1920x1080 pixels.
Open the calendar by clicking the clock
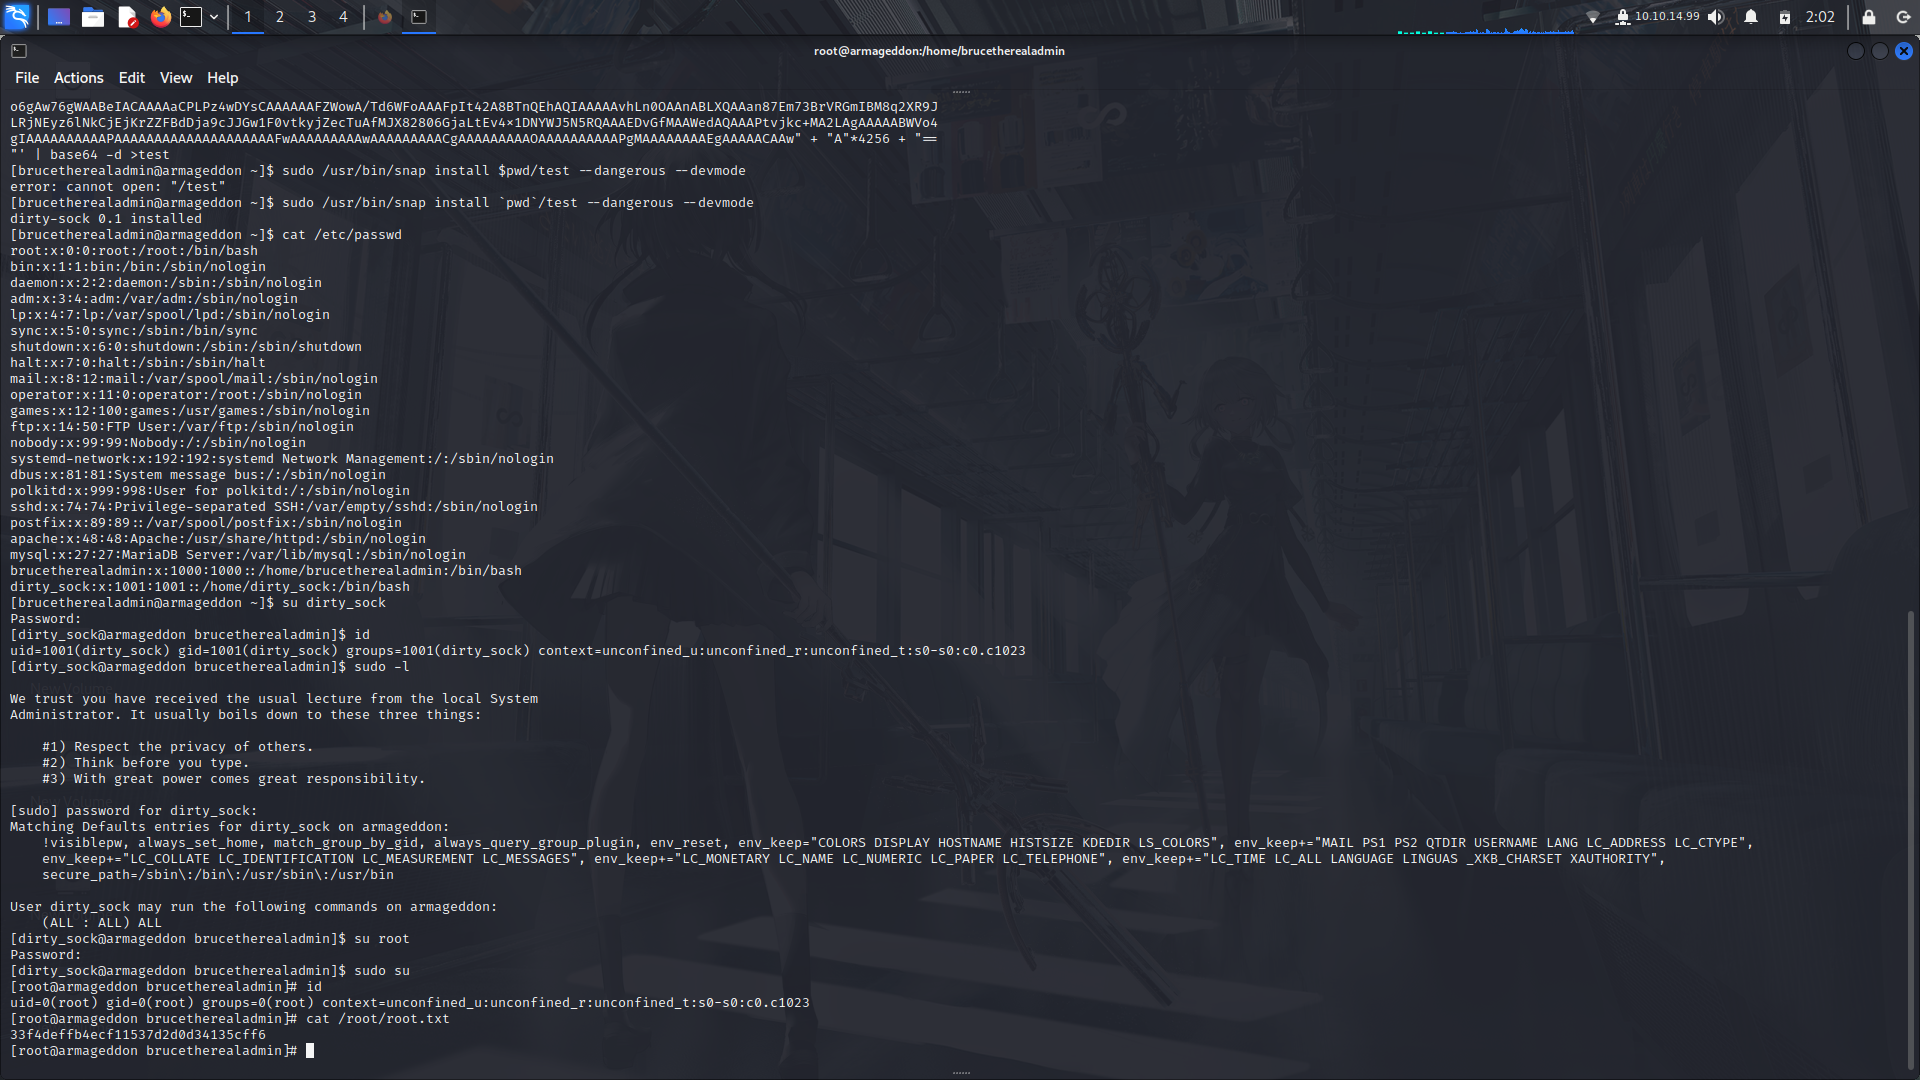click(x=1820, y=16)
